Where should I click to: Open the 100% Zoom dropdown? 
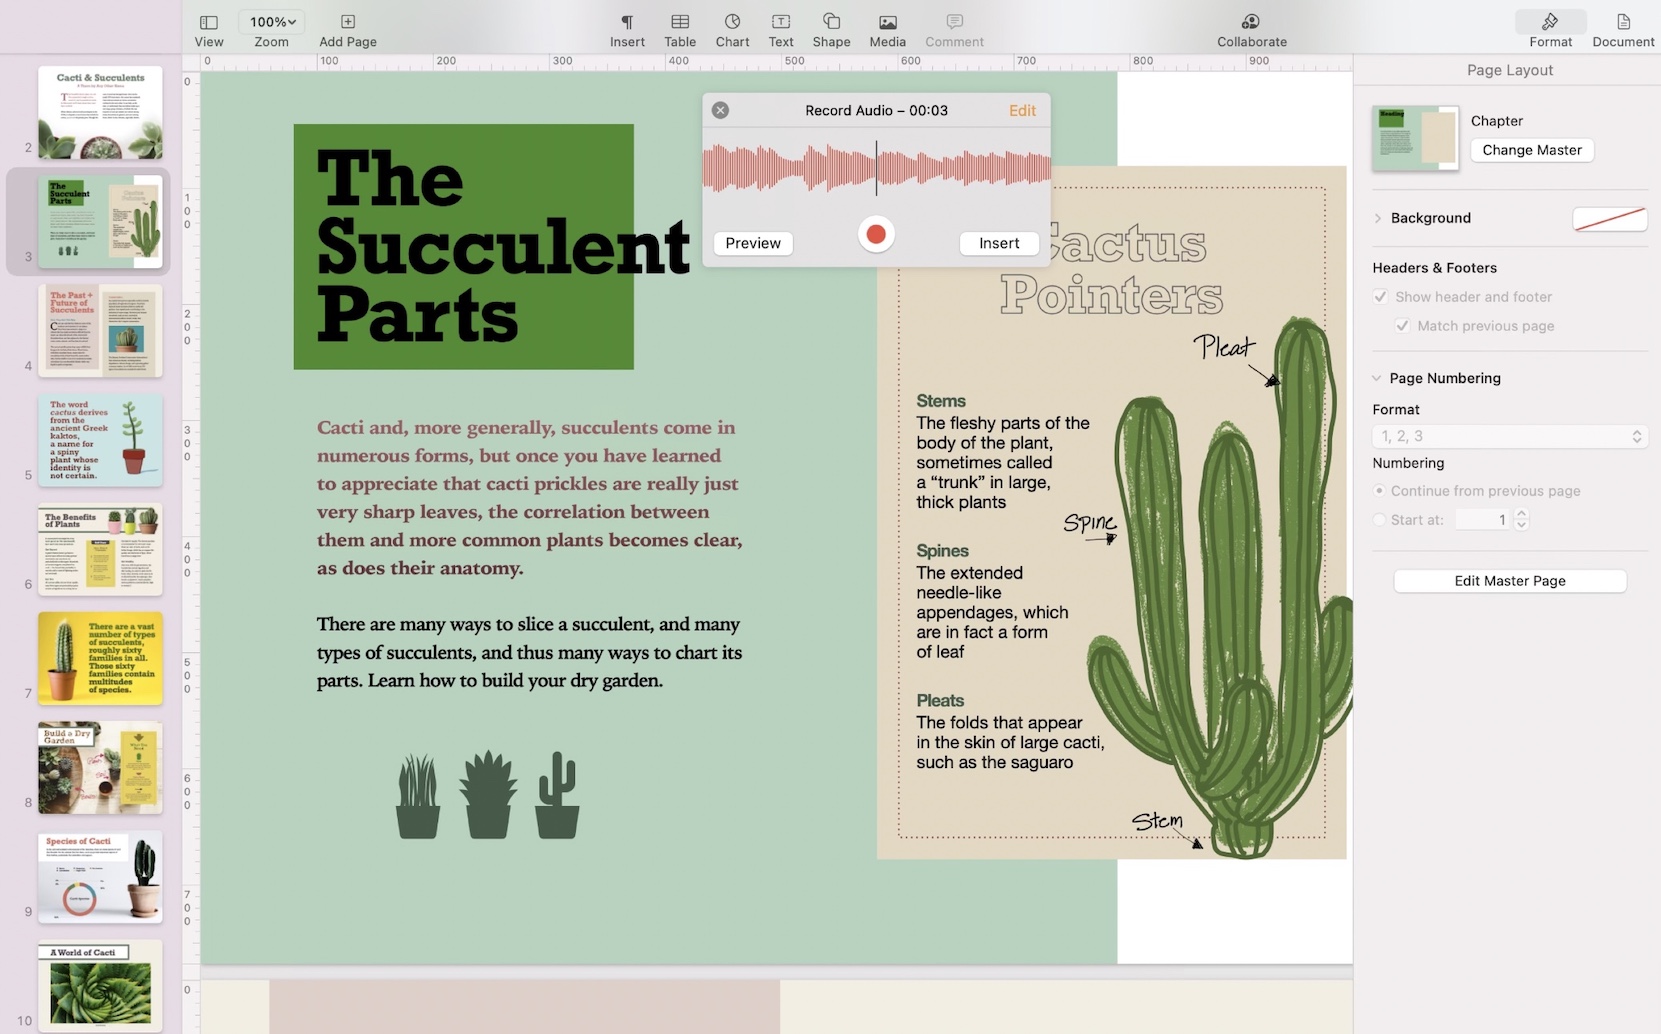tap(272, 22)
